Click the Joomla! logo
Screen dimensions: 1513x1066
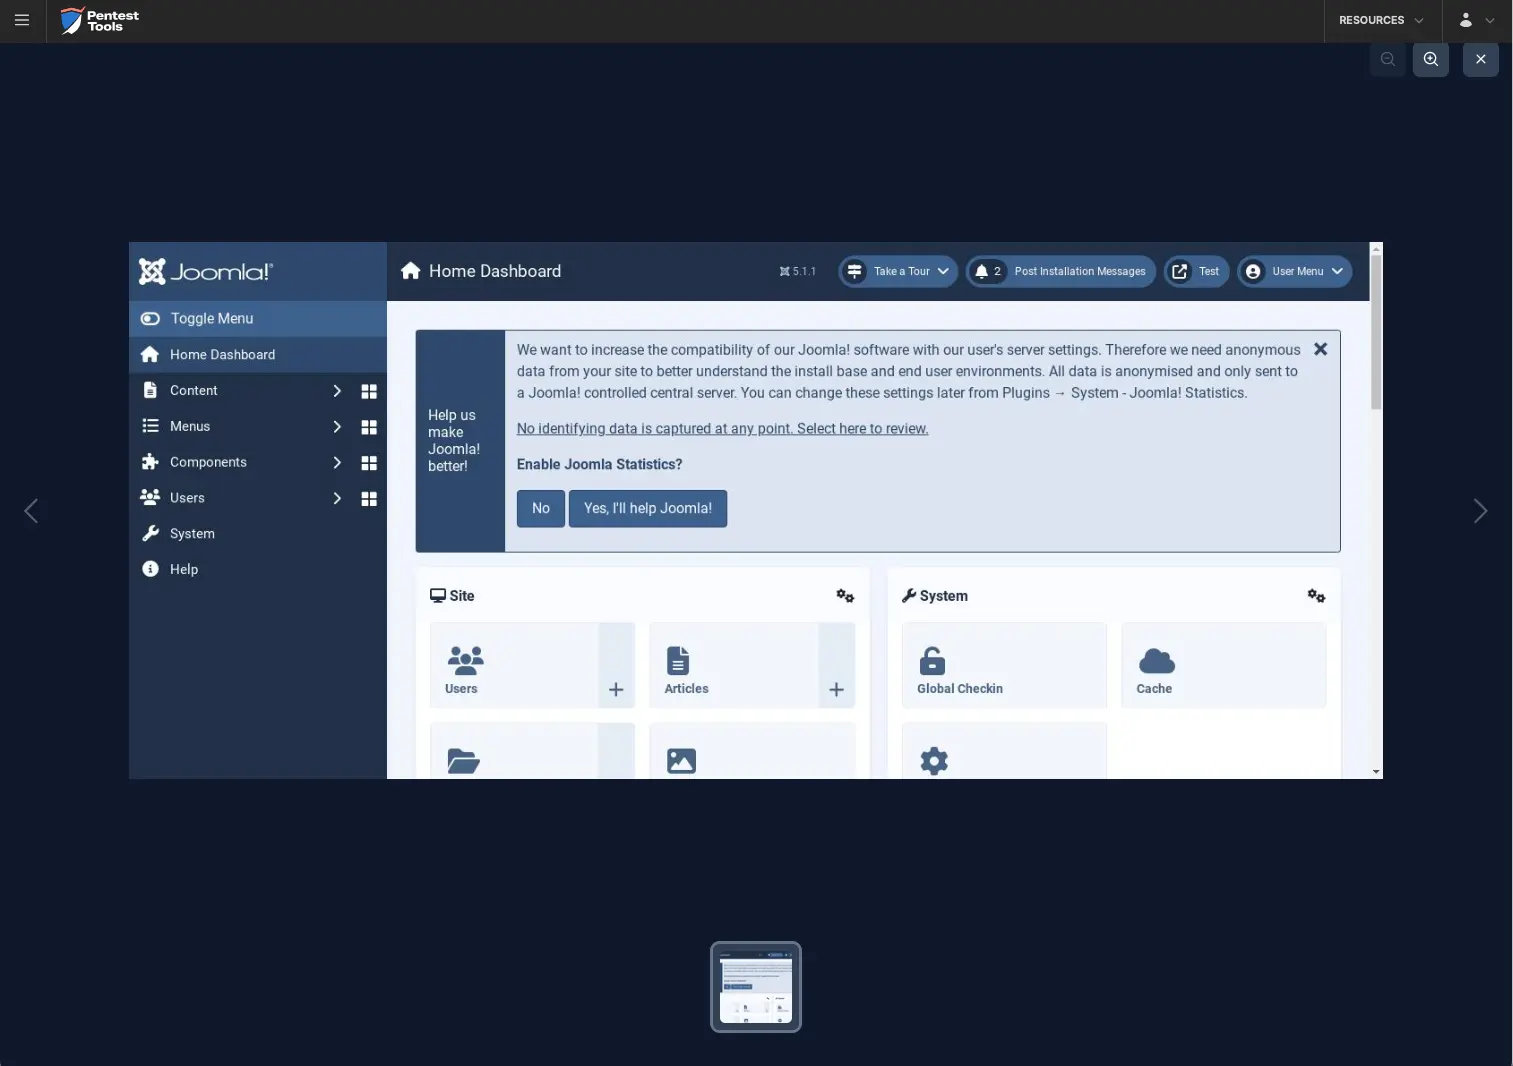pyautogui.click(x=205, y=271)
